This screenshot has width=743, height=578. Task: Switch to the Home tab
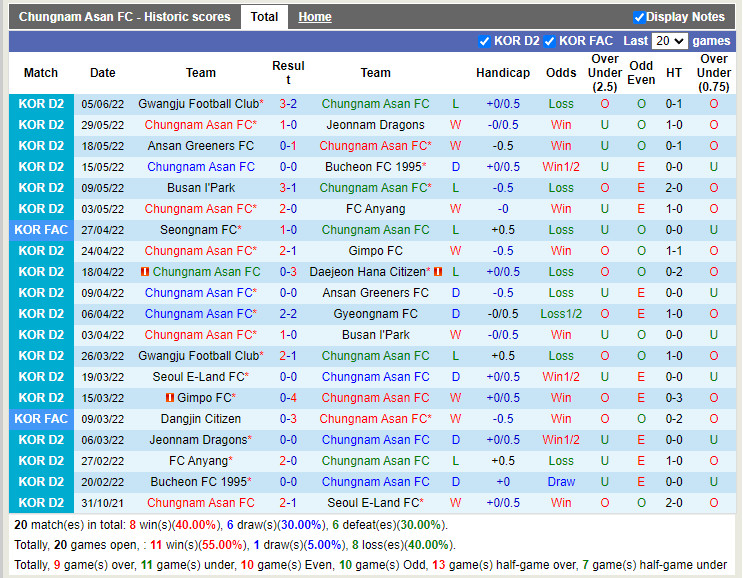point(315,17)
